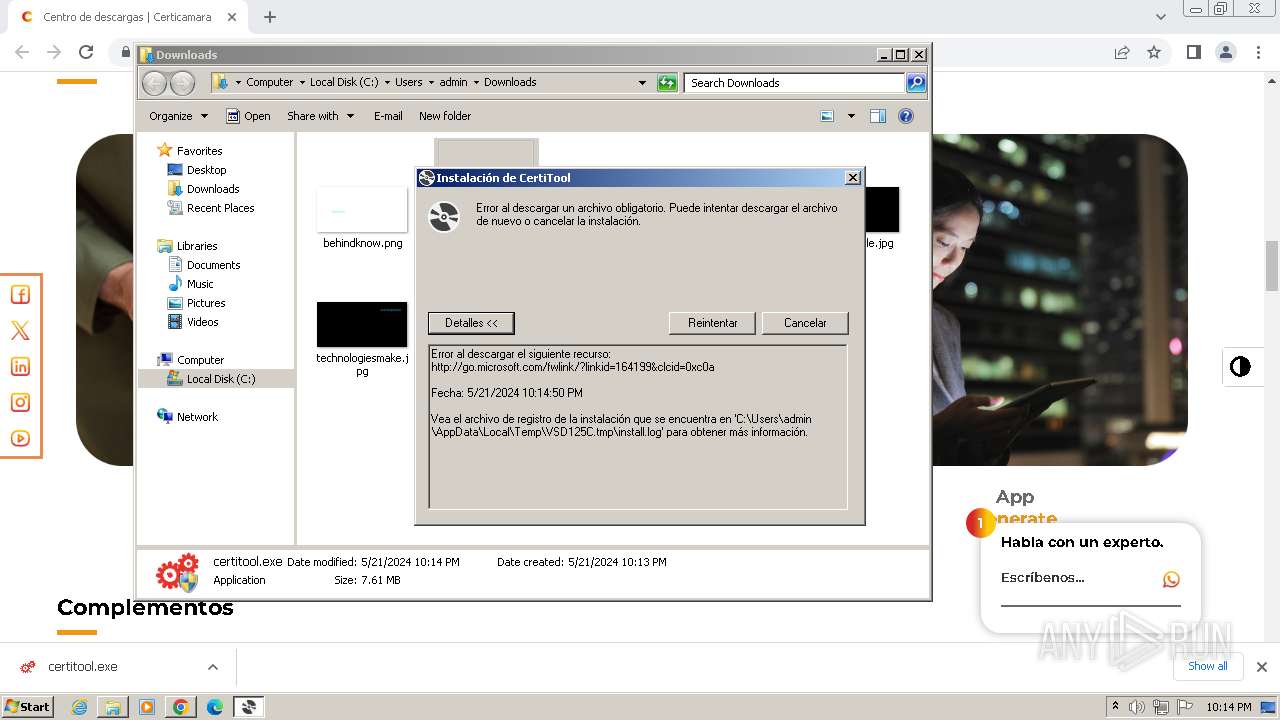Screen dimensions: 1280x720
Task: Open the Chrome tab search dropdown
Action: pos(1161,17)
